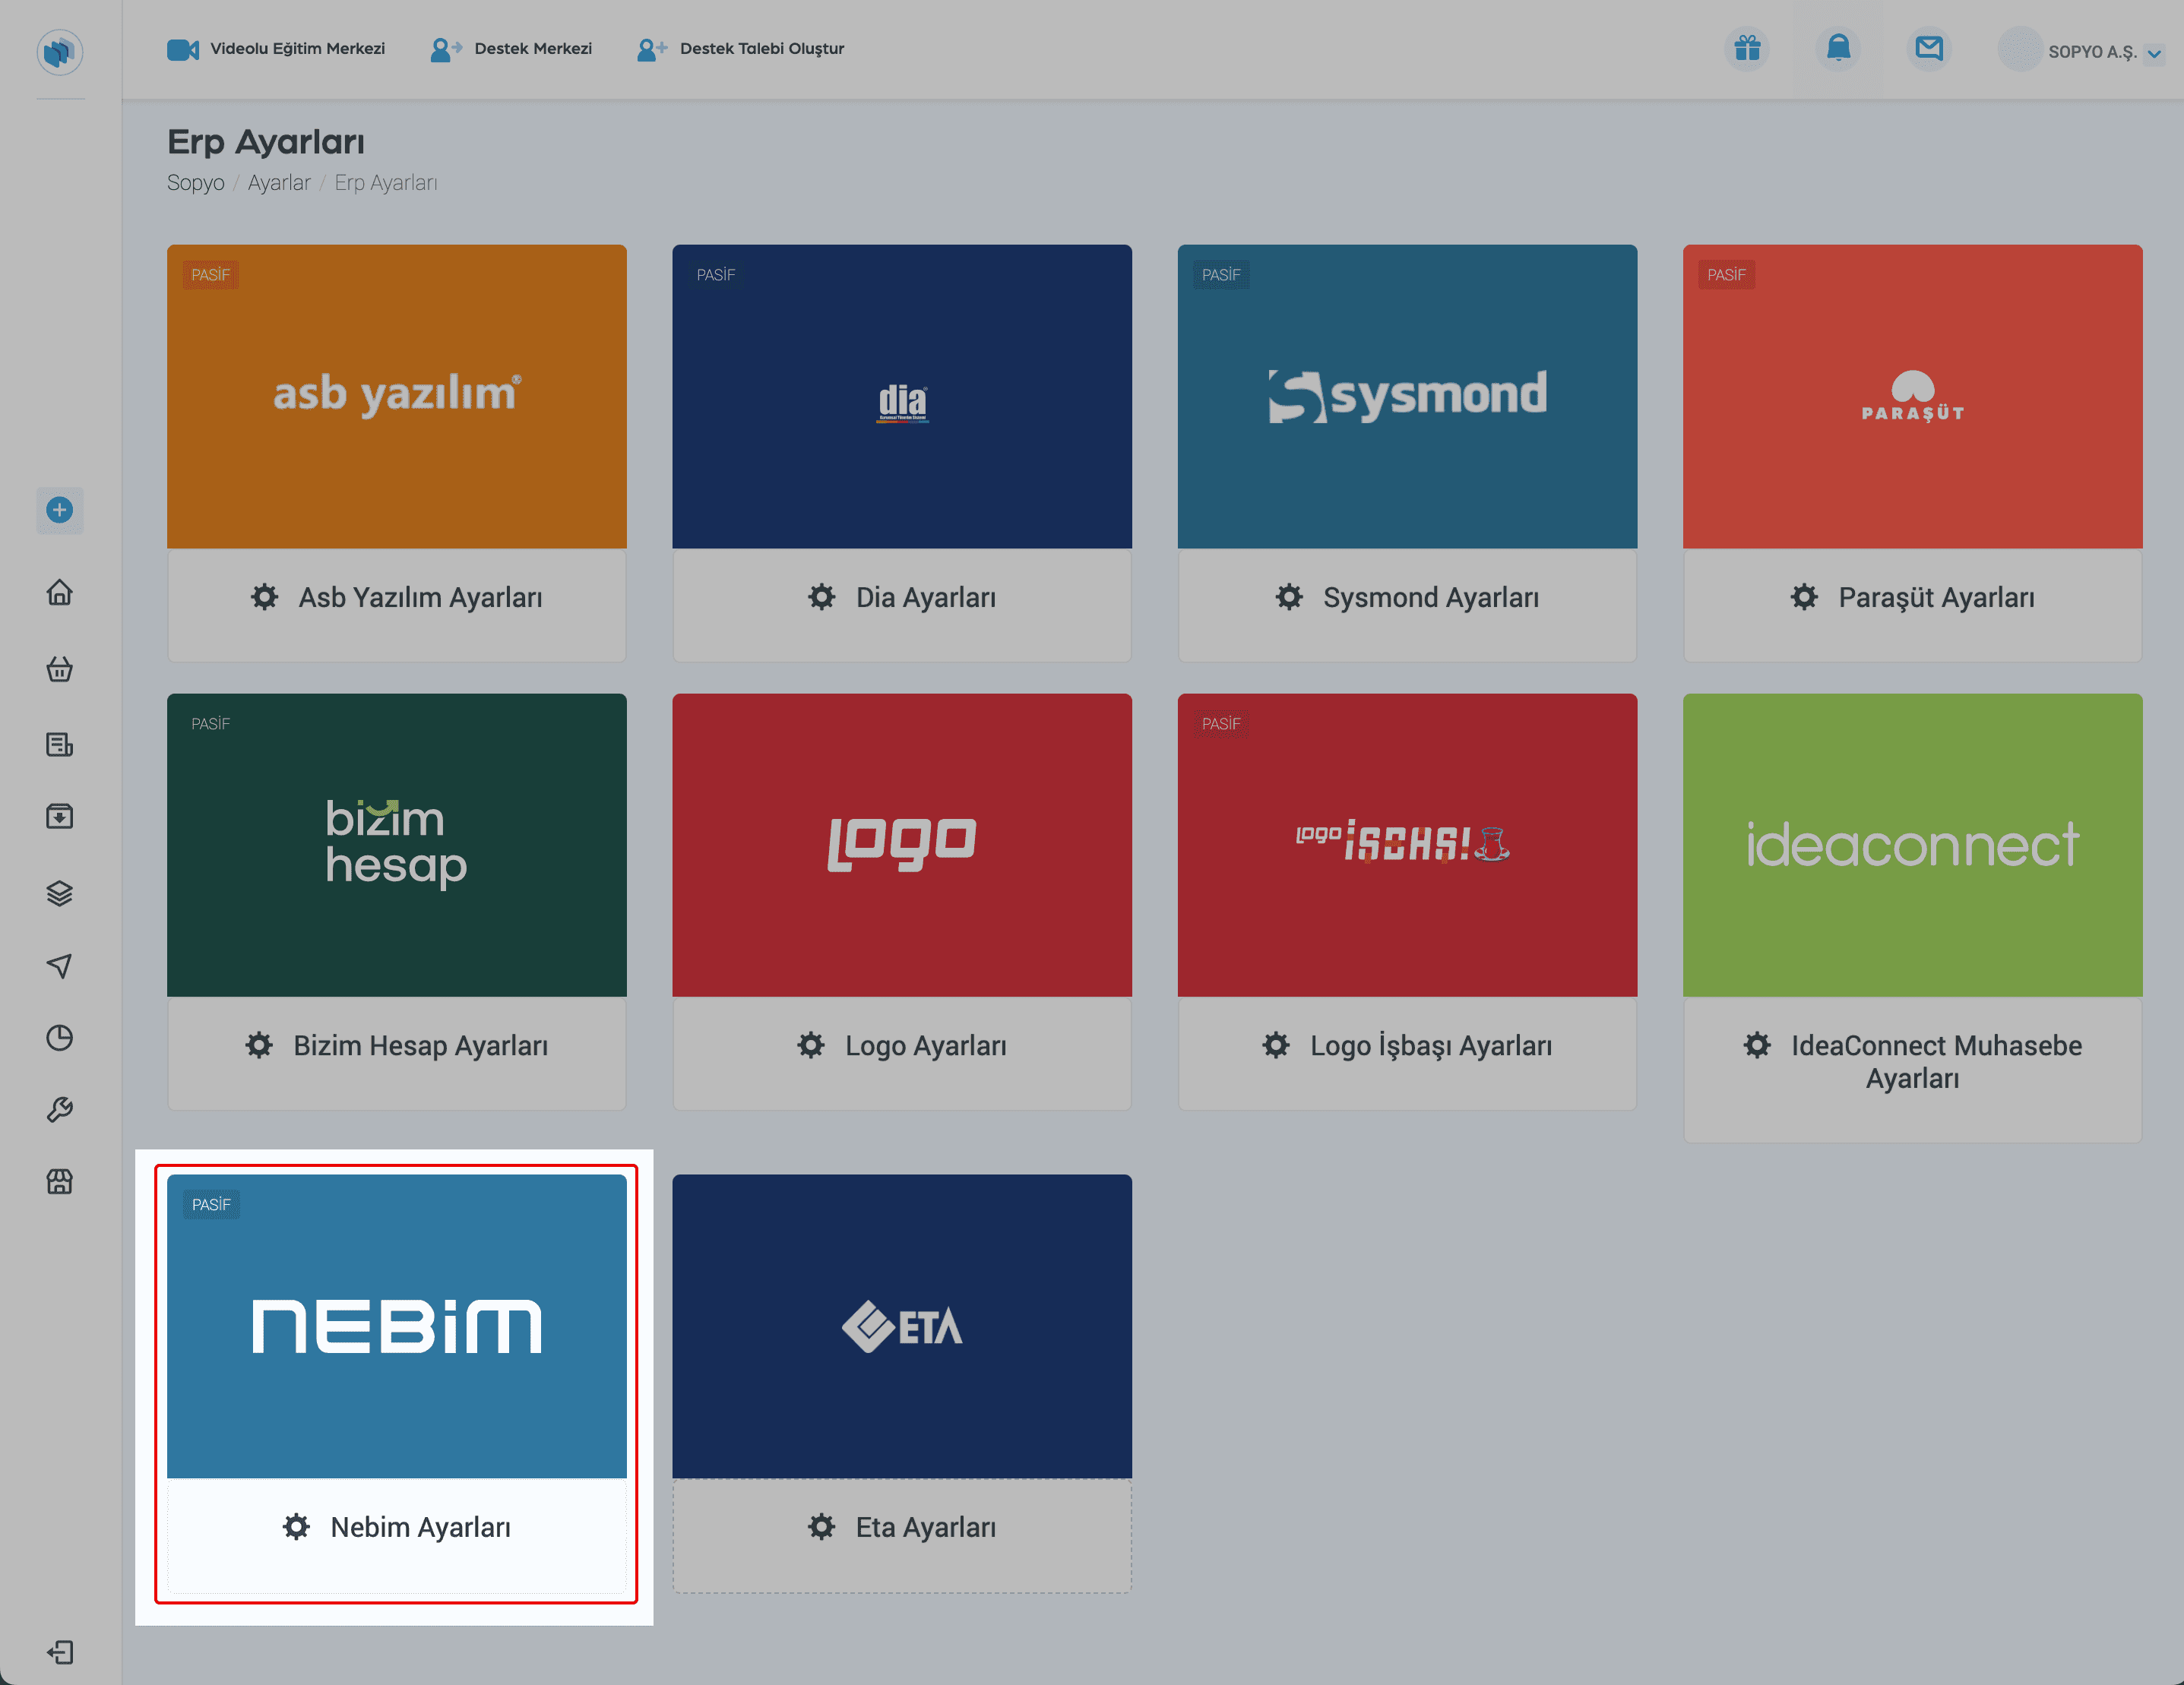Open the bizim hesap card image
2184x1685 pixels.
point(397,845)
